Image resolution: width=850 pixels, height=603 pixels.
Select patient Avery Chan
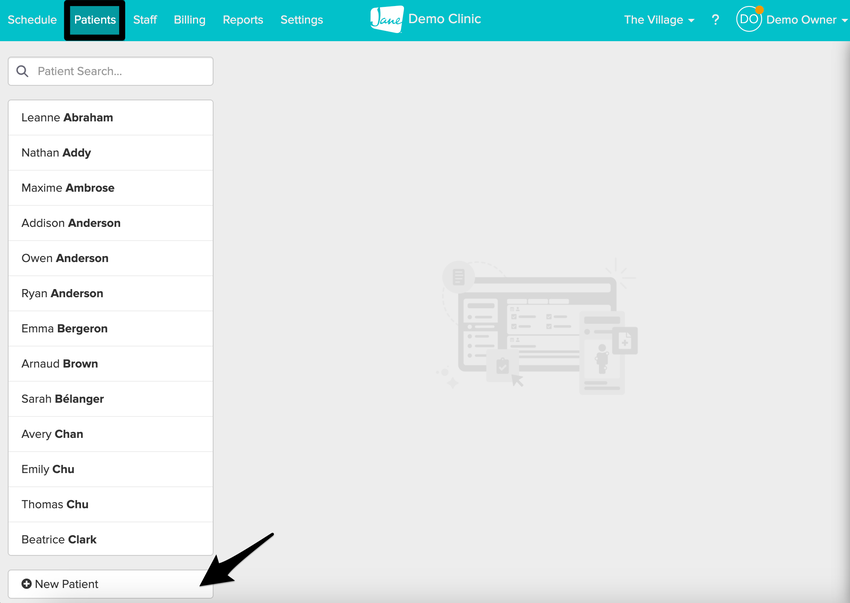(x=111, y=434)
